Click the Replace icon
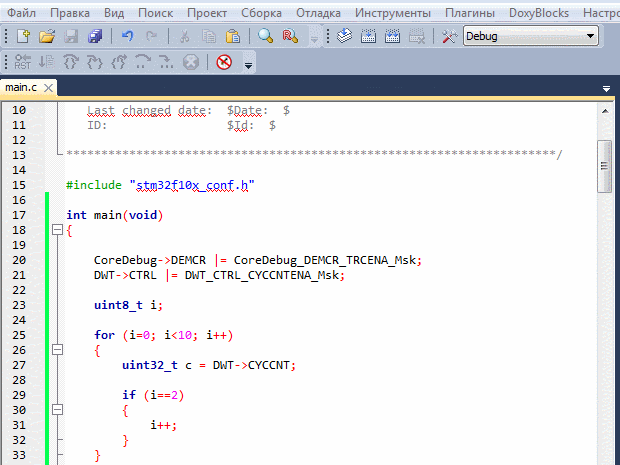 290,36
